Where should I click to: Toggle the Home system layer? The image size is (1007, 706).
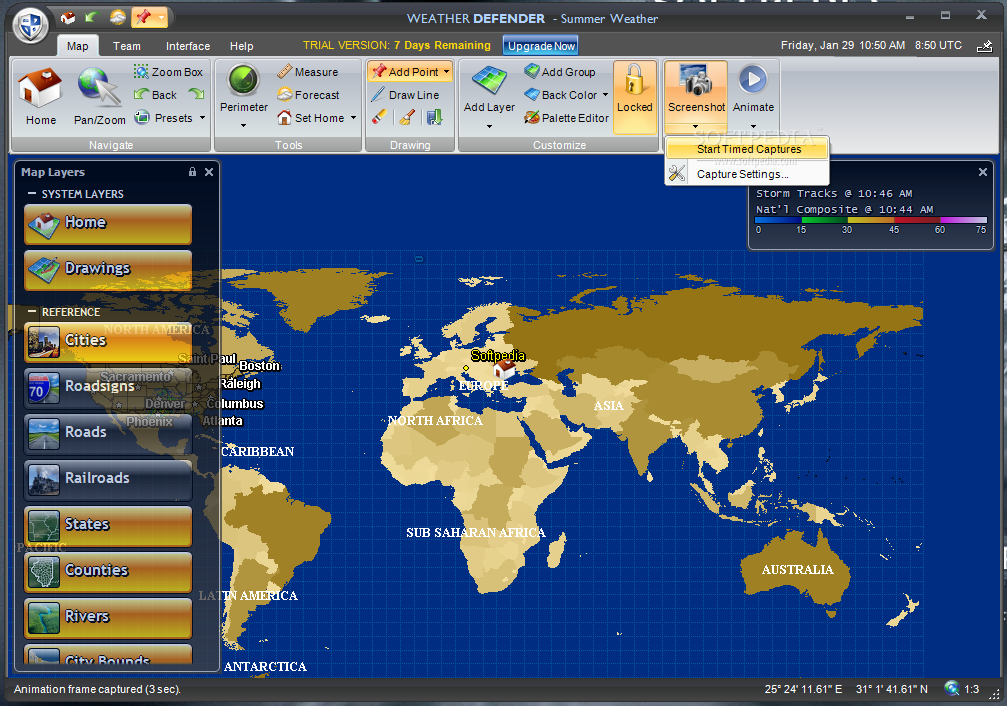tap(108, 225)
